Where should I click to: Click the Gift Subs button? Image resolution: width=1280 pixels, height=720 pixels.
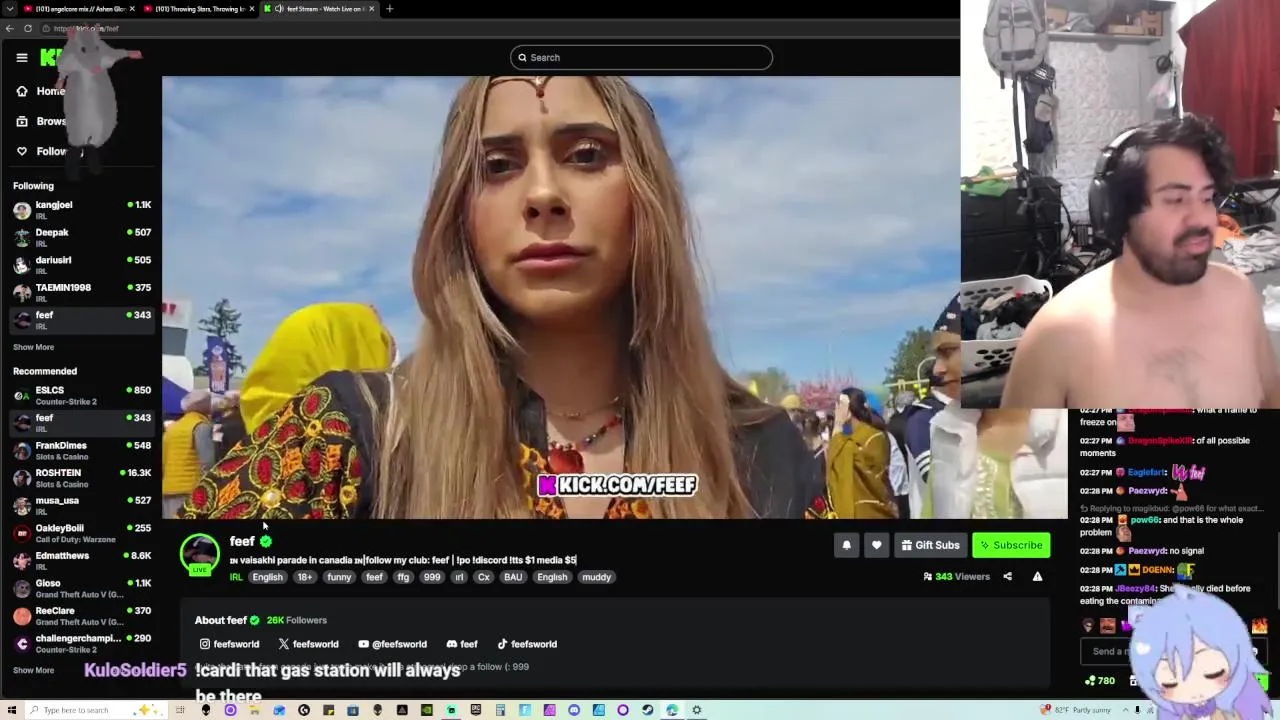point(930,545)
